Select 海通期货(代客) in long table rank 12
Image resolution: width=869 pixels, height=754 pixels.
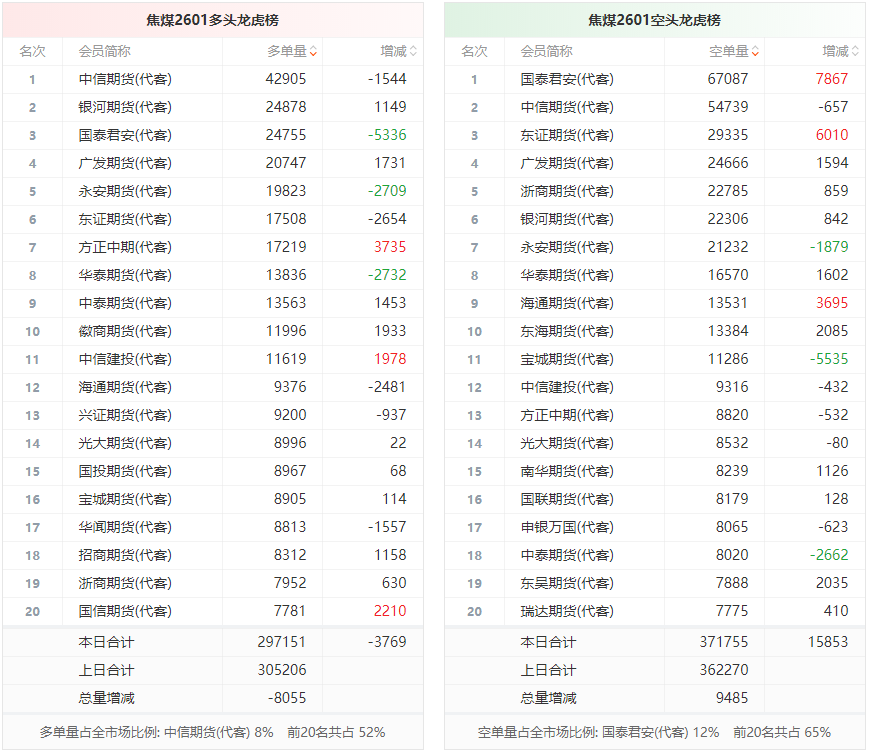coord(125,387)
